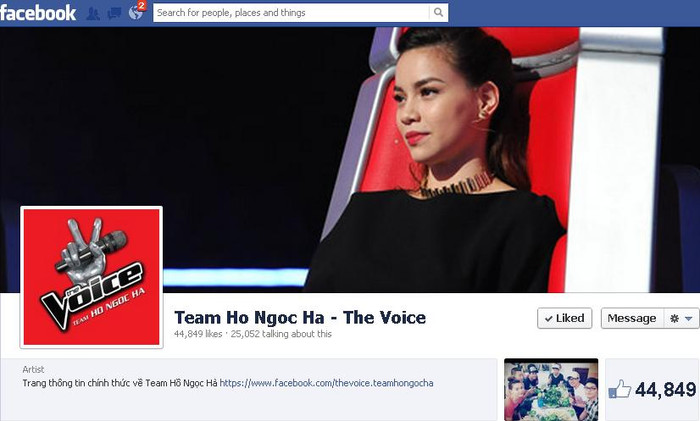Click the Team Ho Ngoc Ha page title
700x421 pixels.
[x=300, y=317]
